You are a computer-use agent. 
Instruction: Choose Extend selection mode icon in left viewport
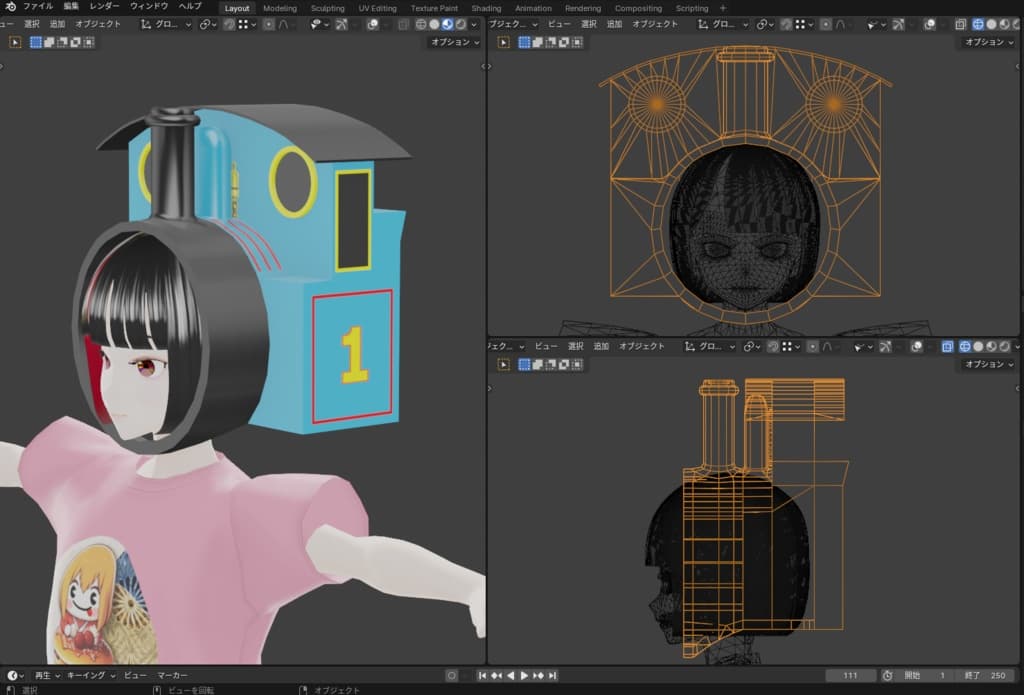[49, 42]
